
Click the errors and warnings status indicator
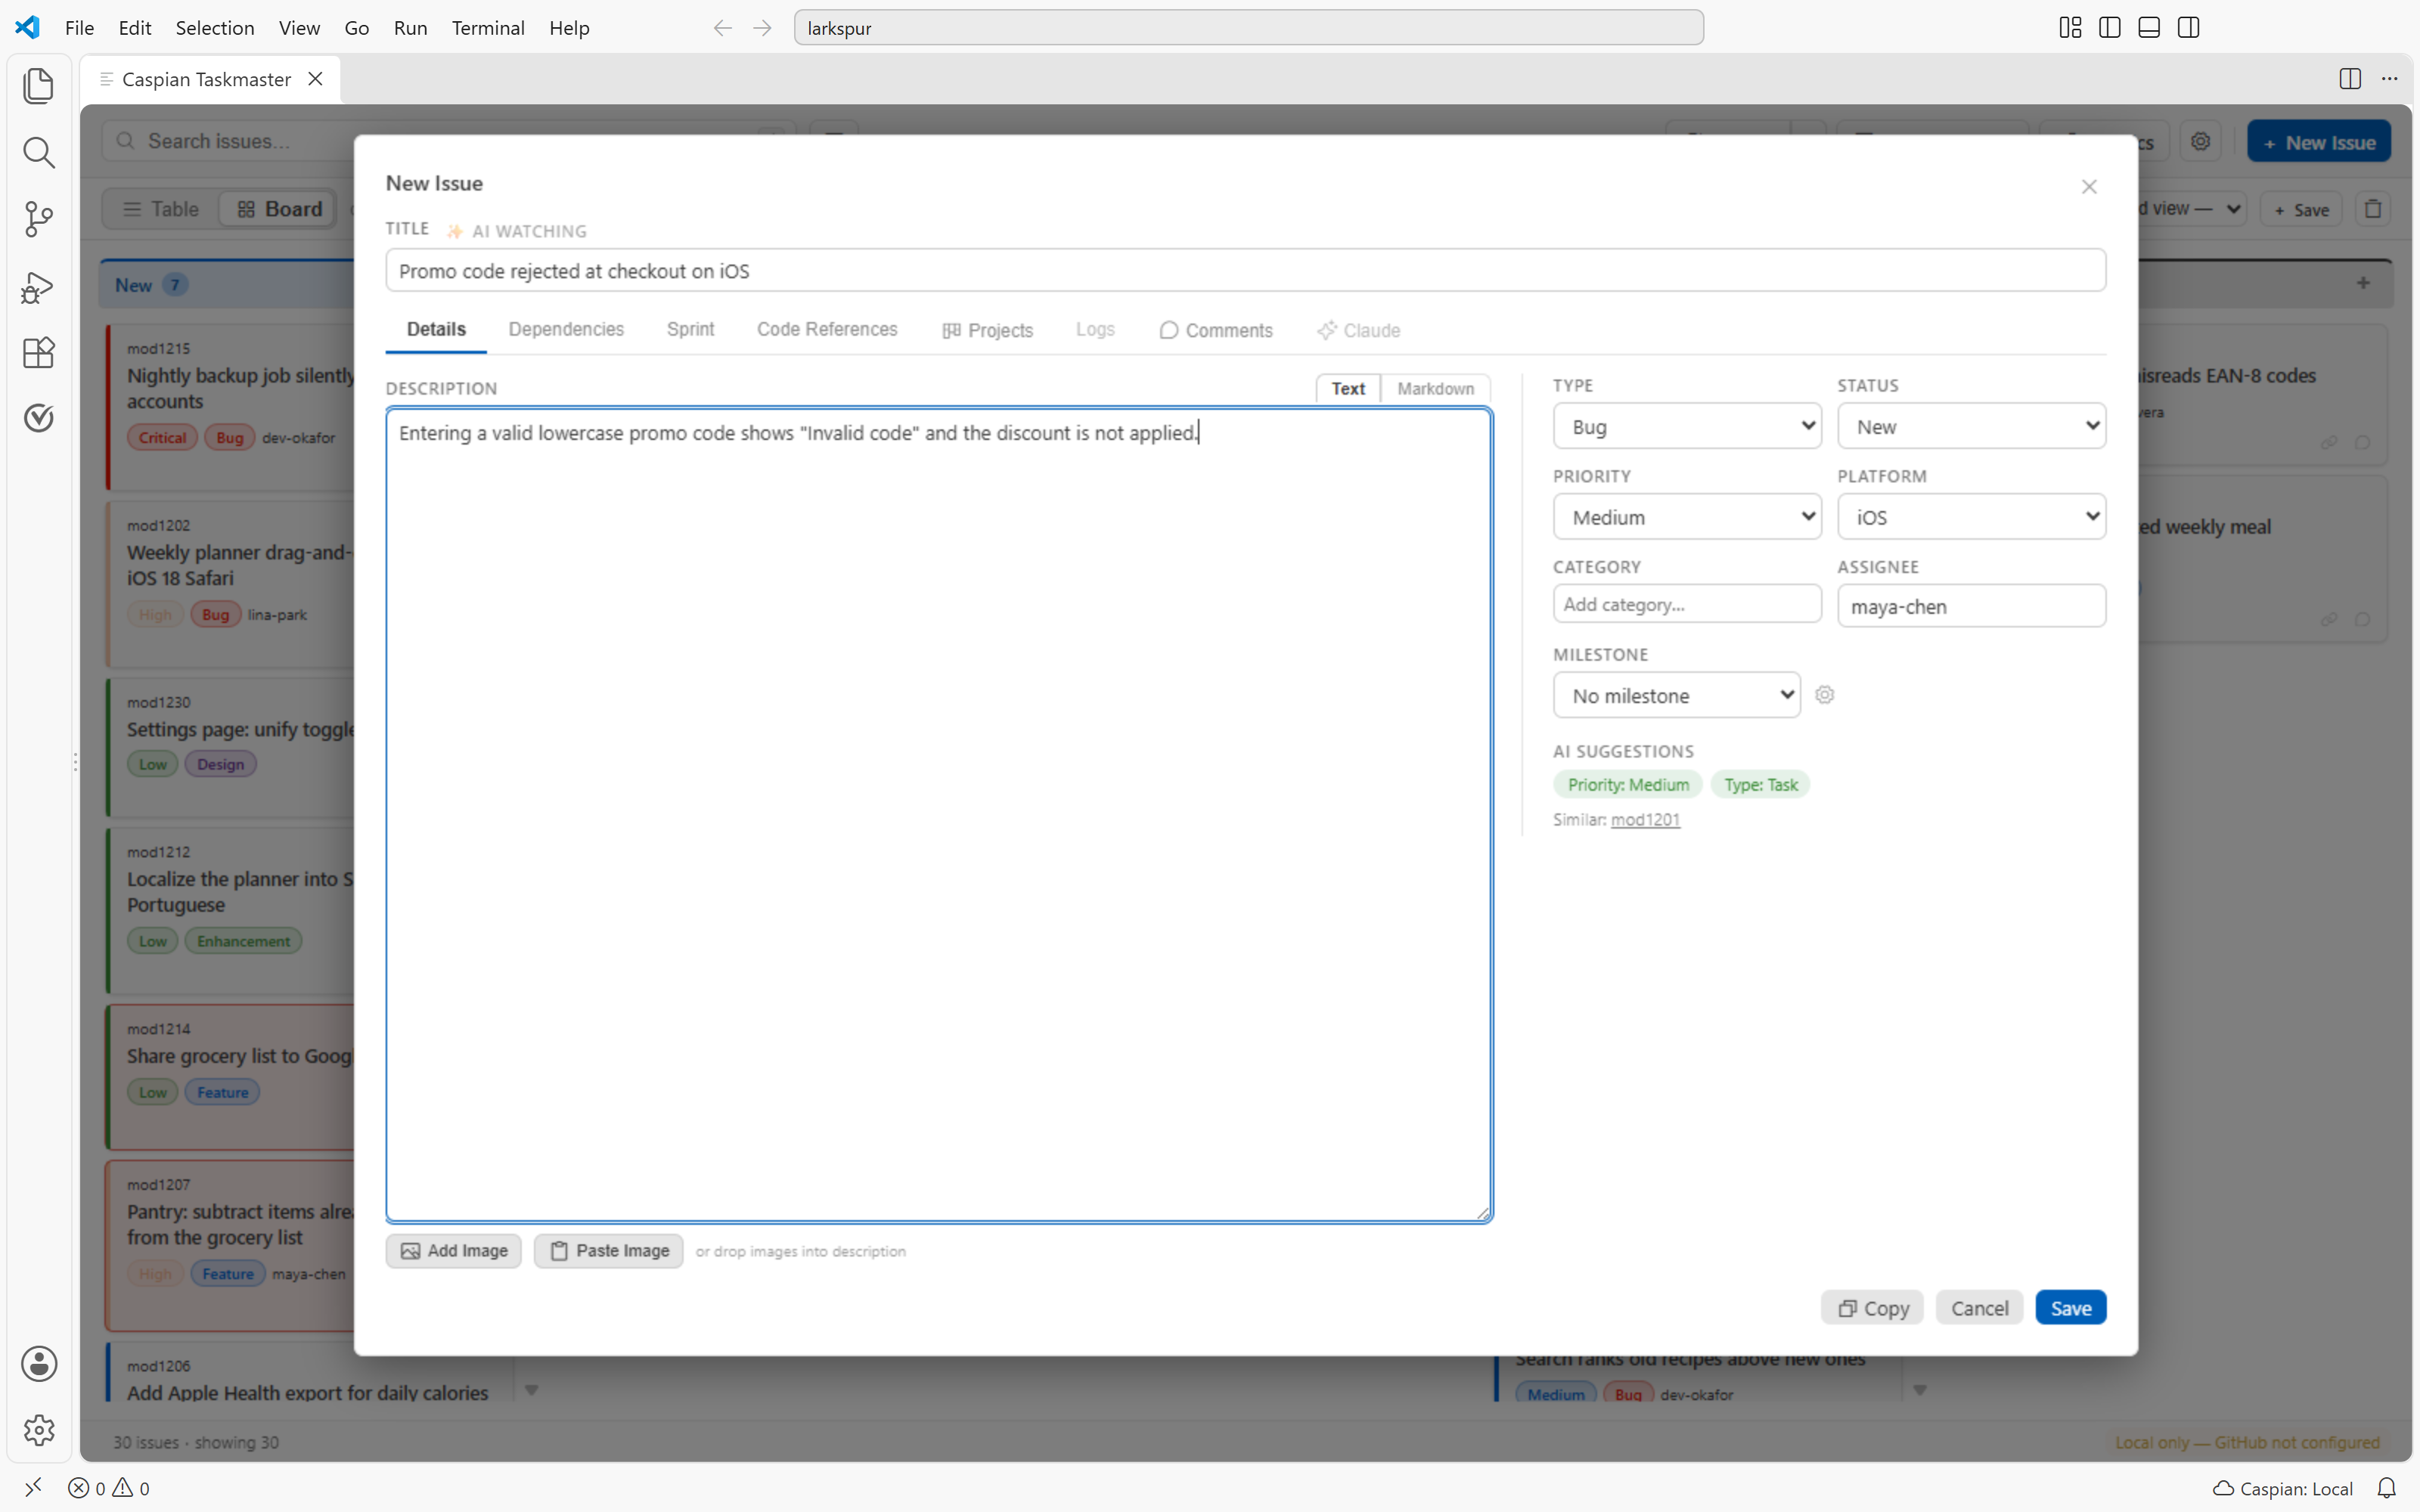point(109,1488)
